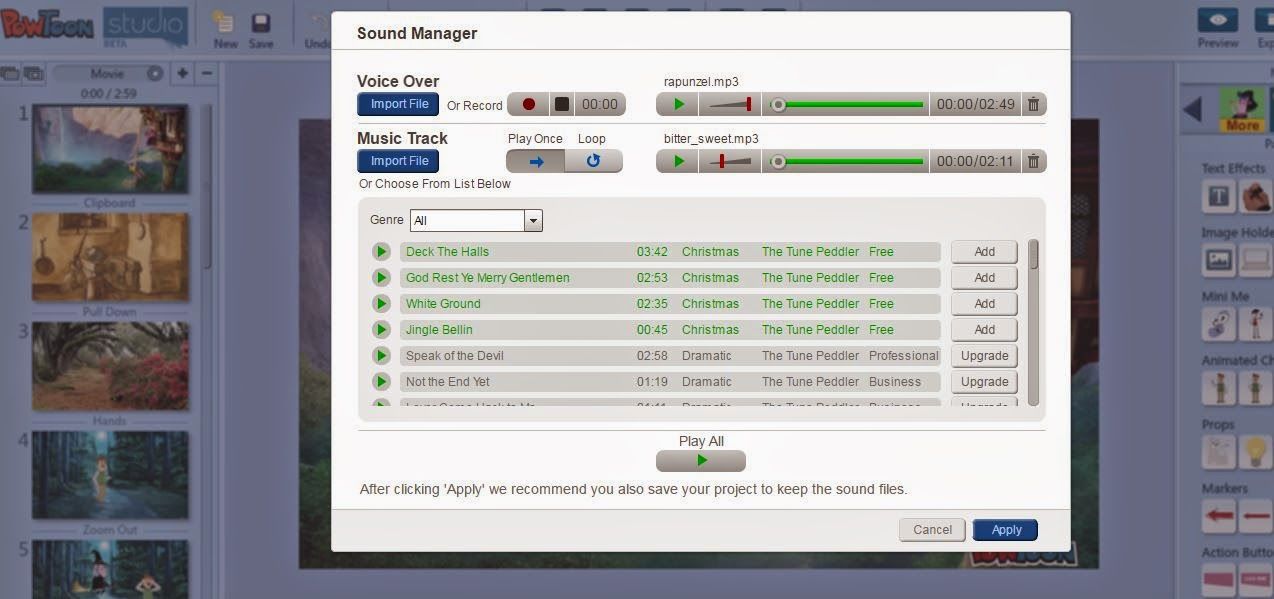Screen dimensions: 1274x599
Task: Preview Speak of the Devil track
Action: [x=381, y=356]
